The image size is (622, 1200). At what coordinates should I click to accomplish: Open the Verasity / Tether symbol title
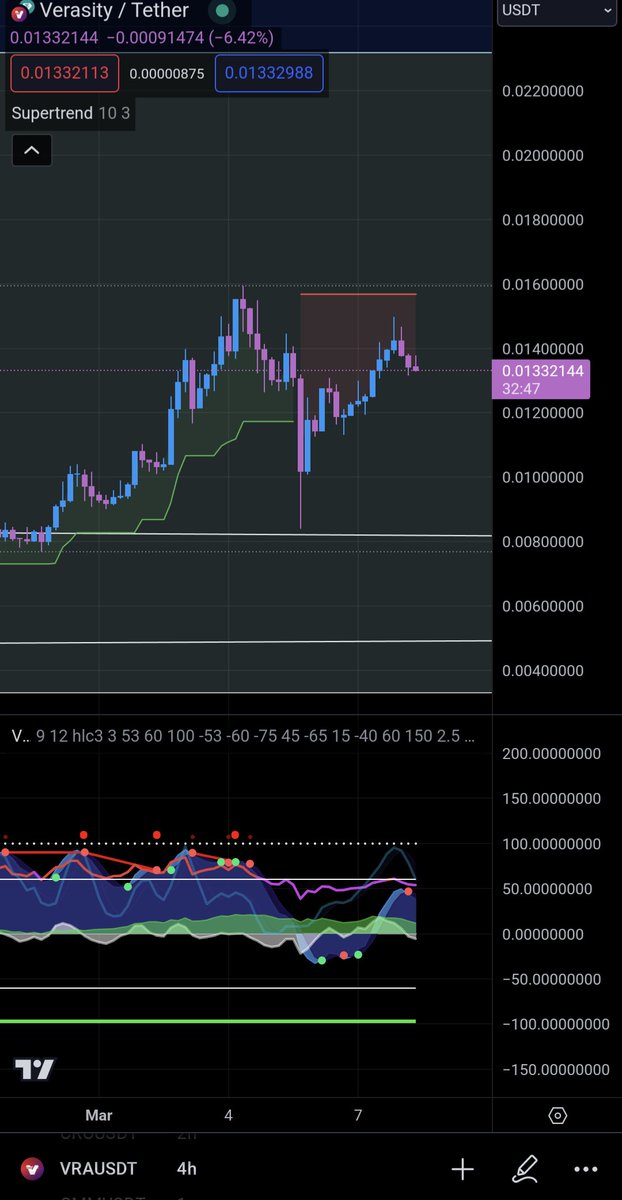(x=114, y=11)
